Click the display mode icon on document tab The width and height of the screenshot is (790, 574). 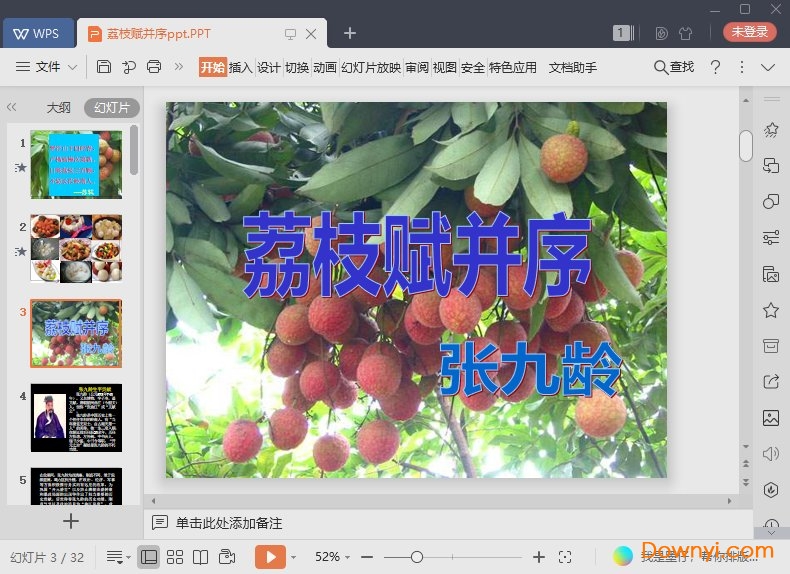pos(290,34)
